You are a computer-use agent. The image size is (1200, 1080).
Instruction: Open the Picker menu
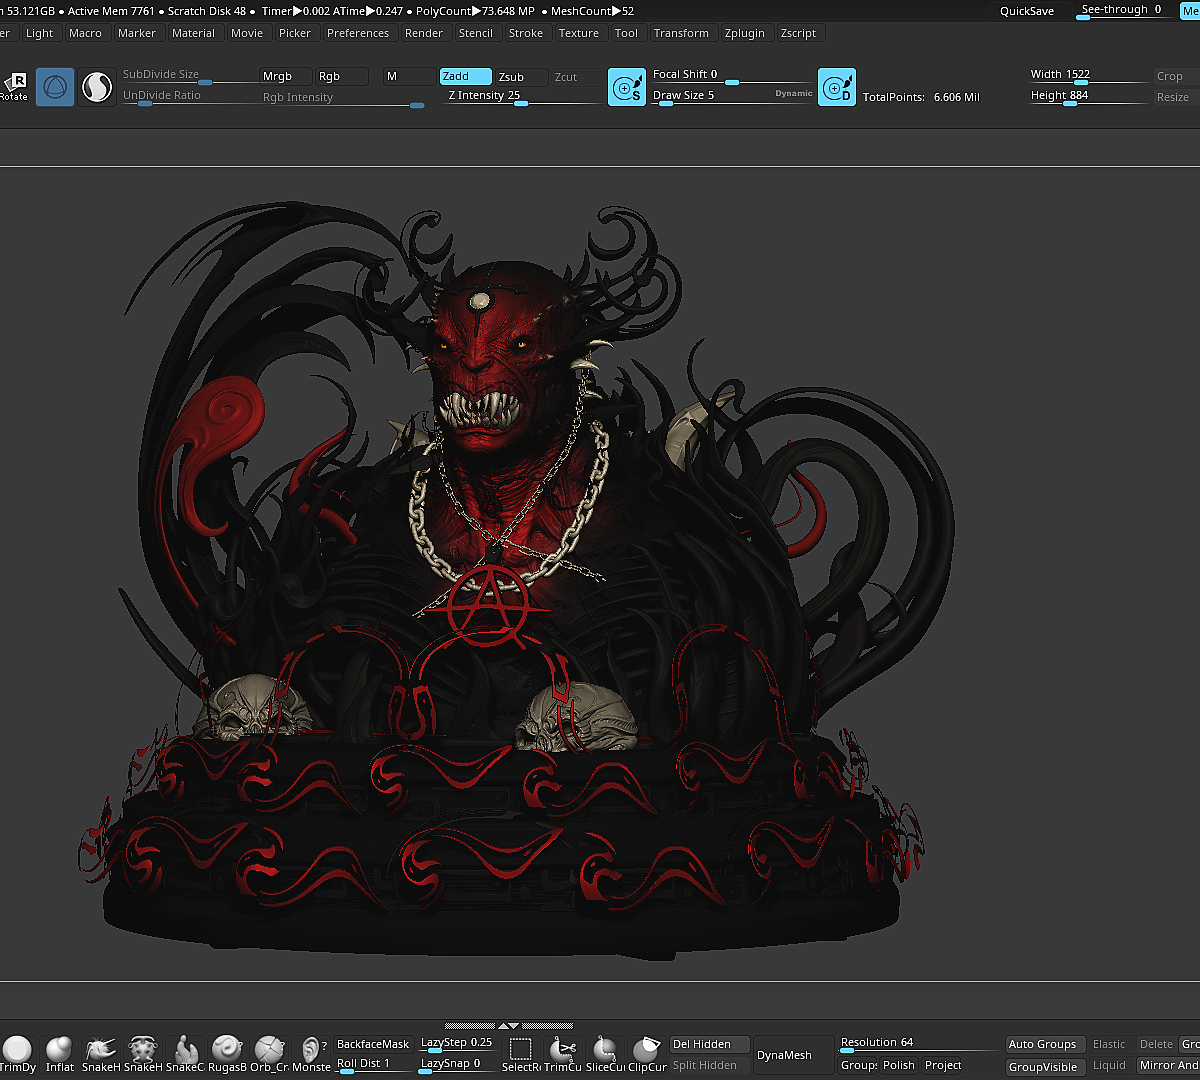pos(295,33)
